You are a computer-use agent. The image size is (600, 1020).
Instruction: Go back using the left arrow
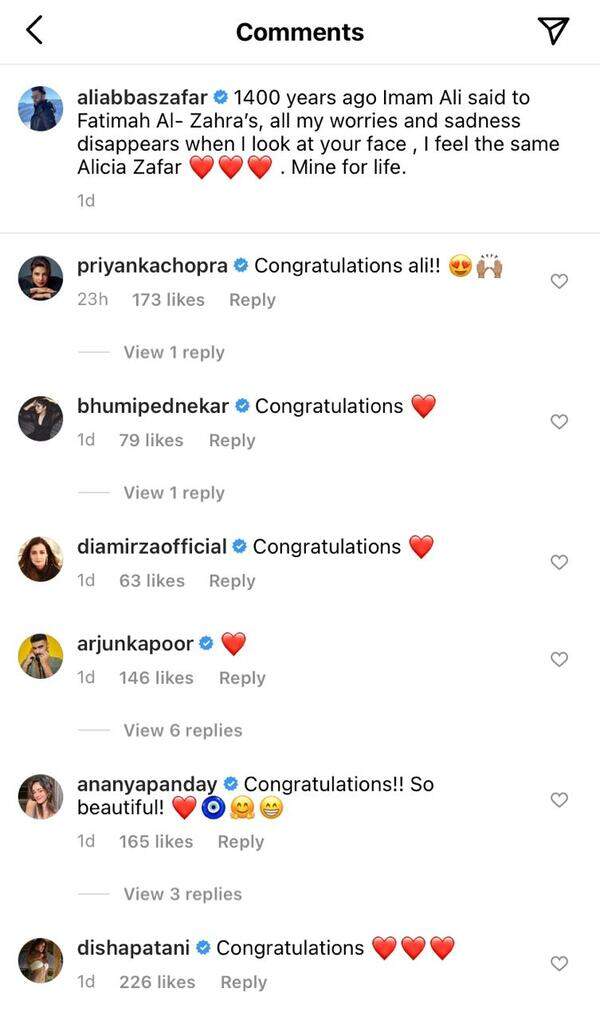(x=34, y=31)
